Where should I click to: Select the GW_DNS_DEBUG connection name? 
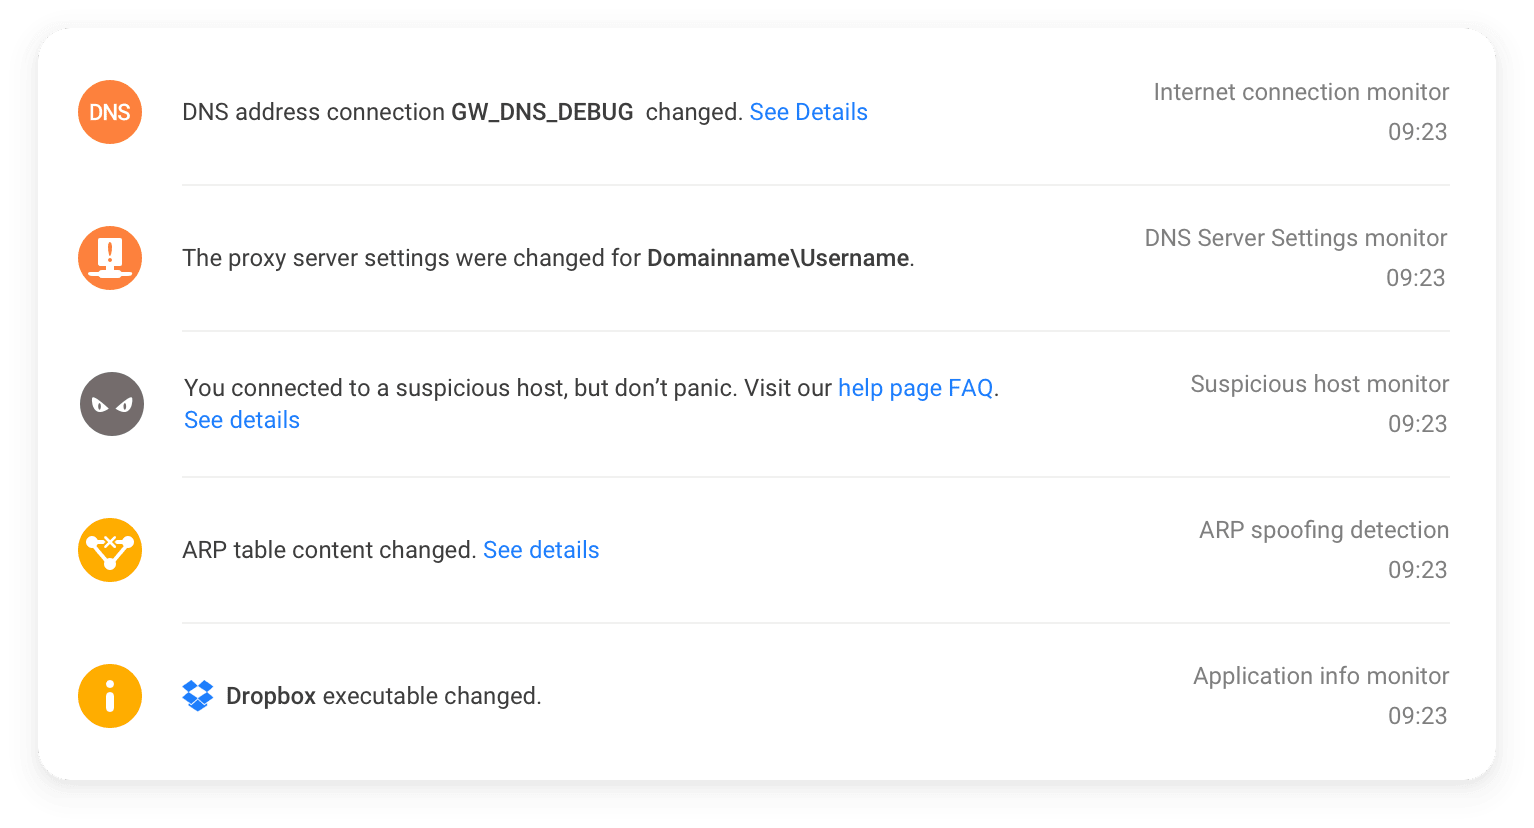542,112
